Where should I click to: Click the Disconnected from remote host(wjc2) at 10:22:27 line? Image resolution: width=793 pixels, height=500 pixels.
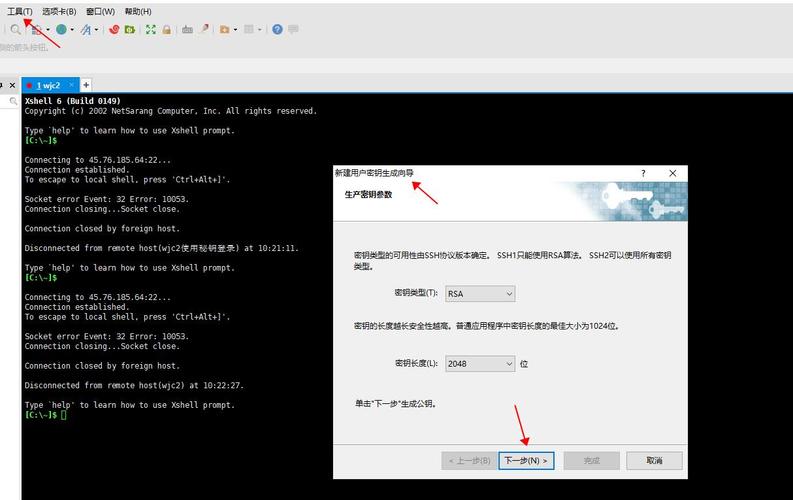click(134, 385)
